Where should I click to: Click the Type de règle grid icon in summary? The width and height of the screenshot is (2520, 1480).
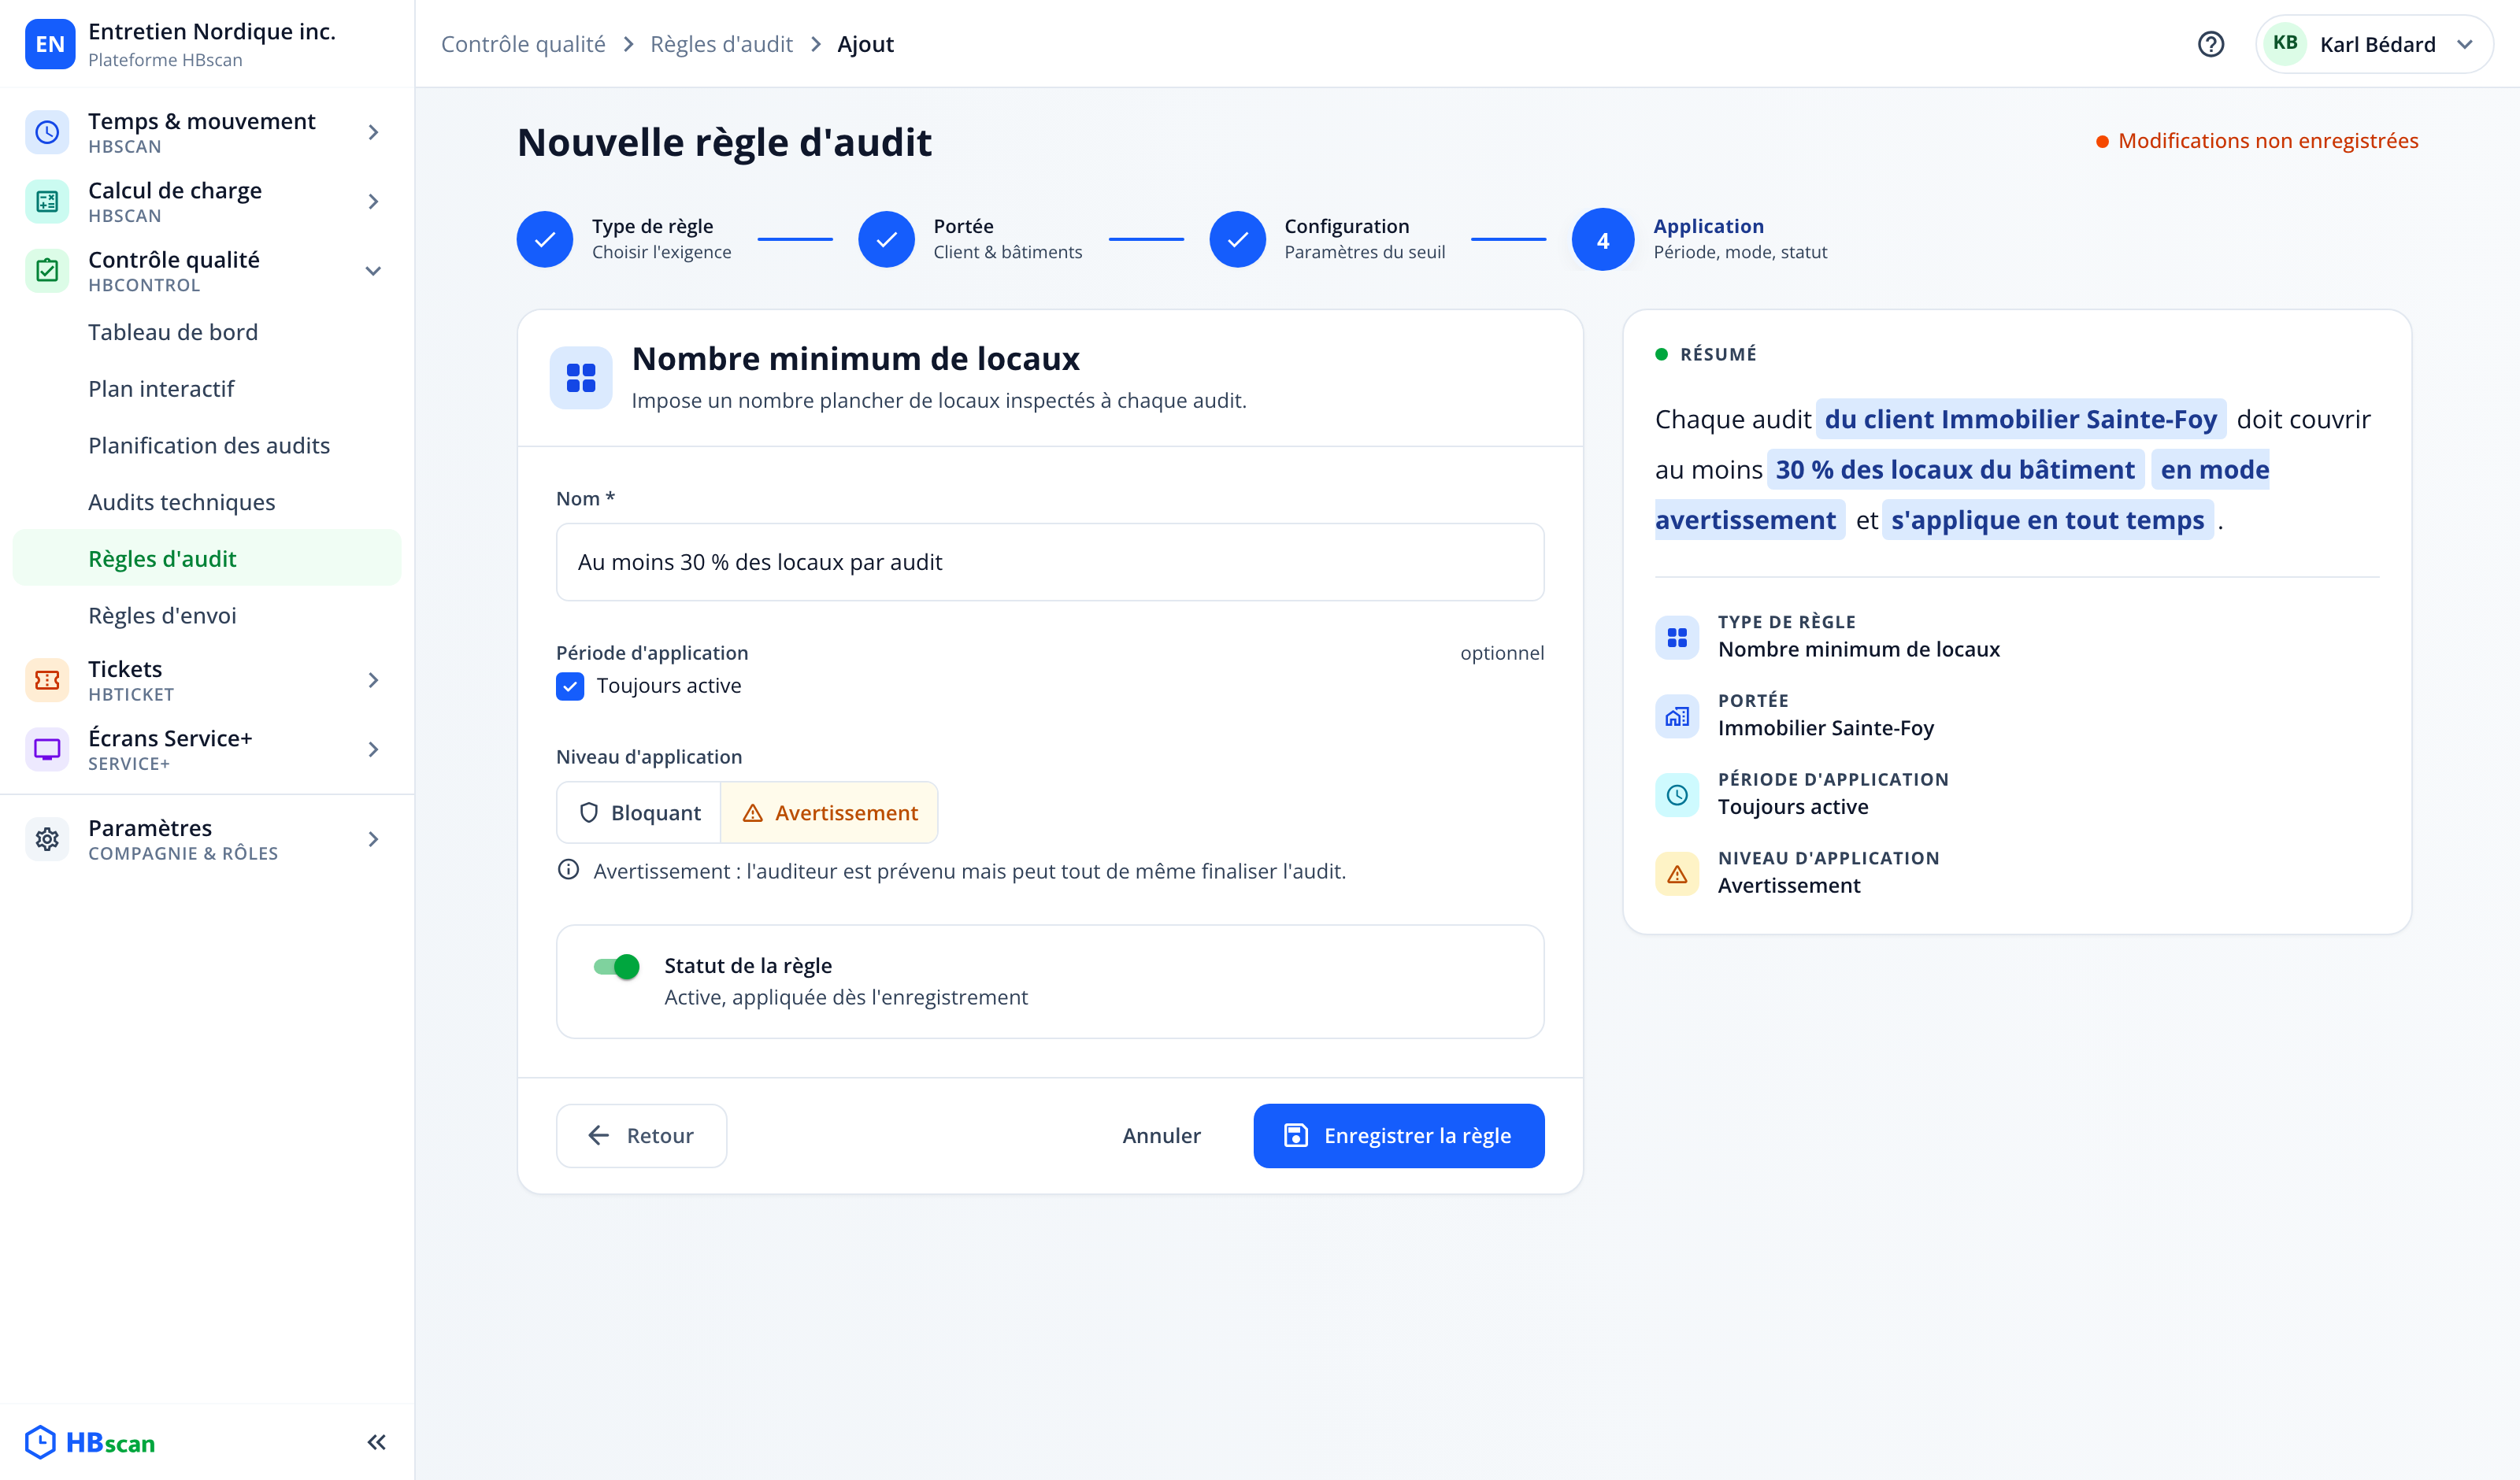[x=1677, y=637]
